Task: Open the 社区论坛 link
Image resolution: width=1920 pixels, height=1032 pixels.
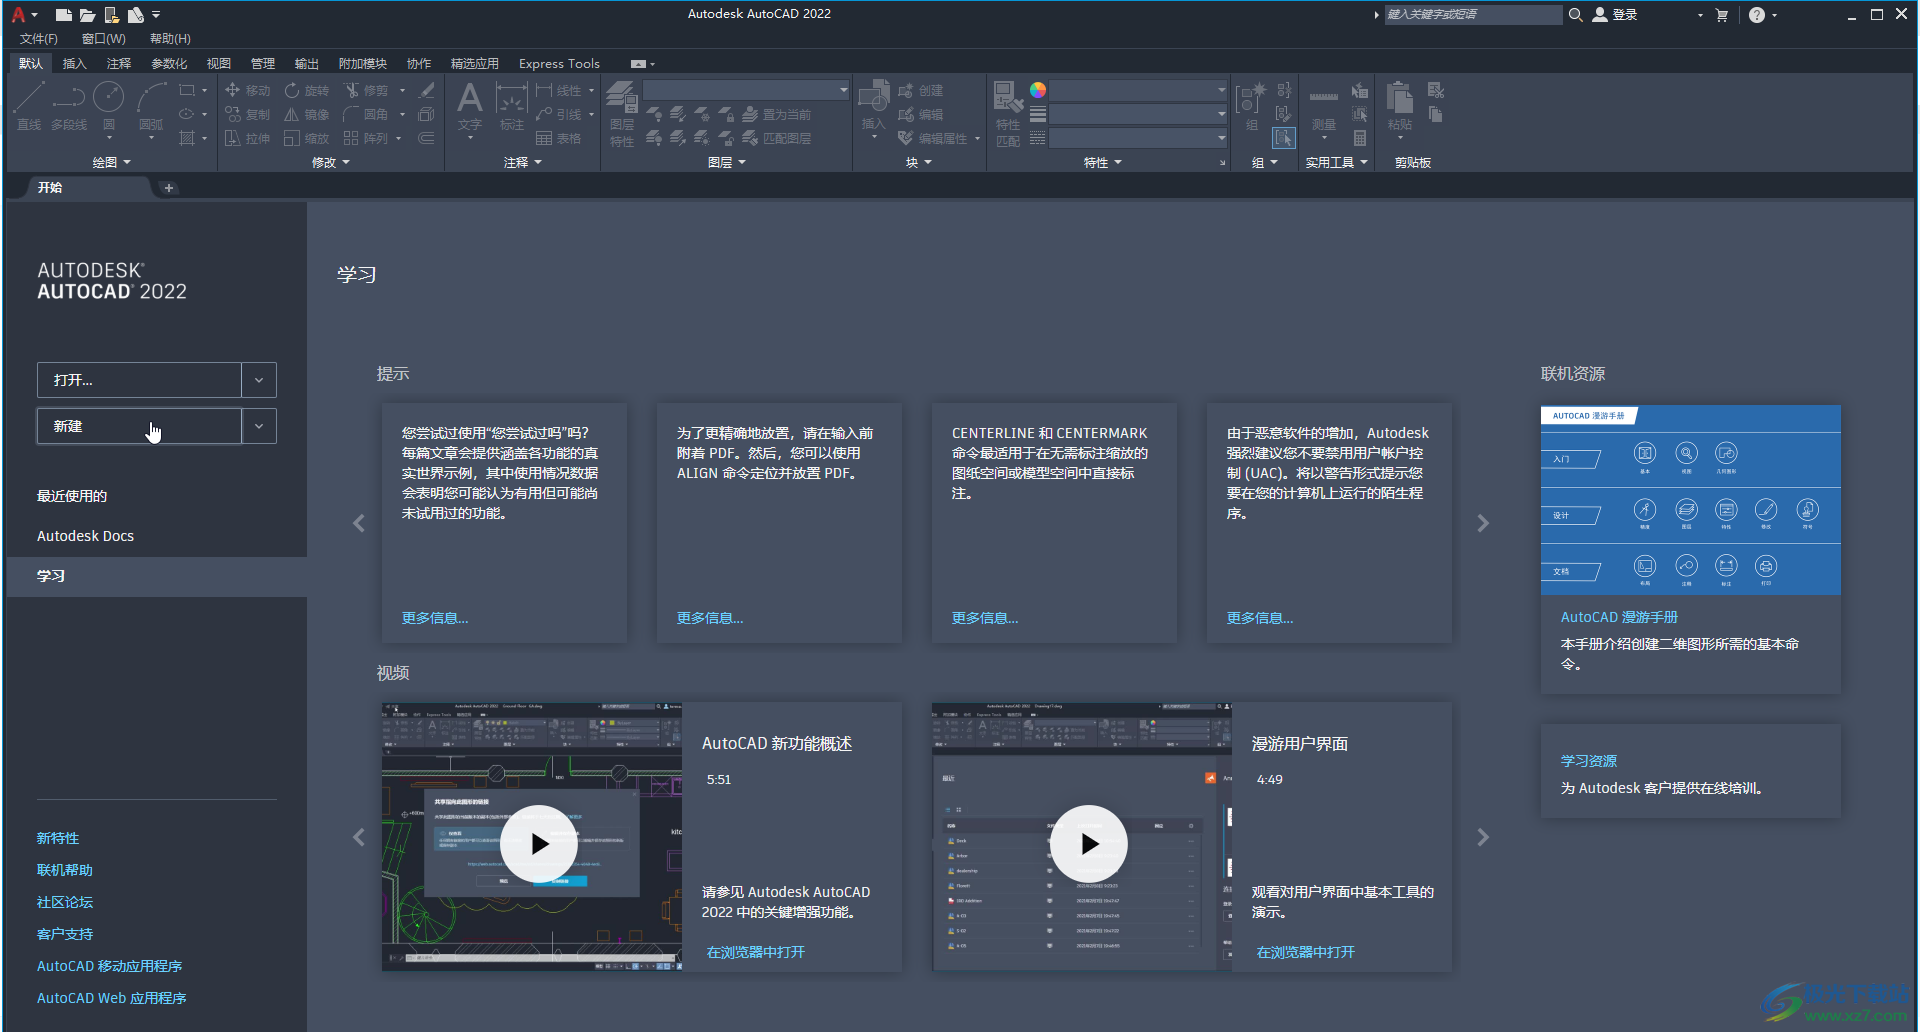Action: click(x=65, y=902)
